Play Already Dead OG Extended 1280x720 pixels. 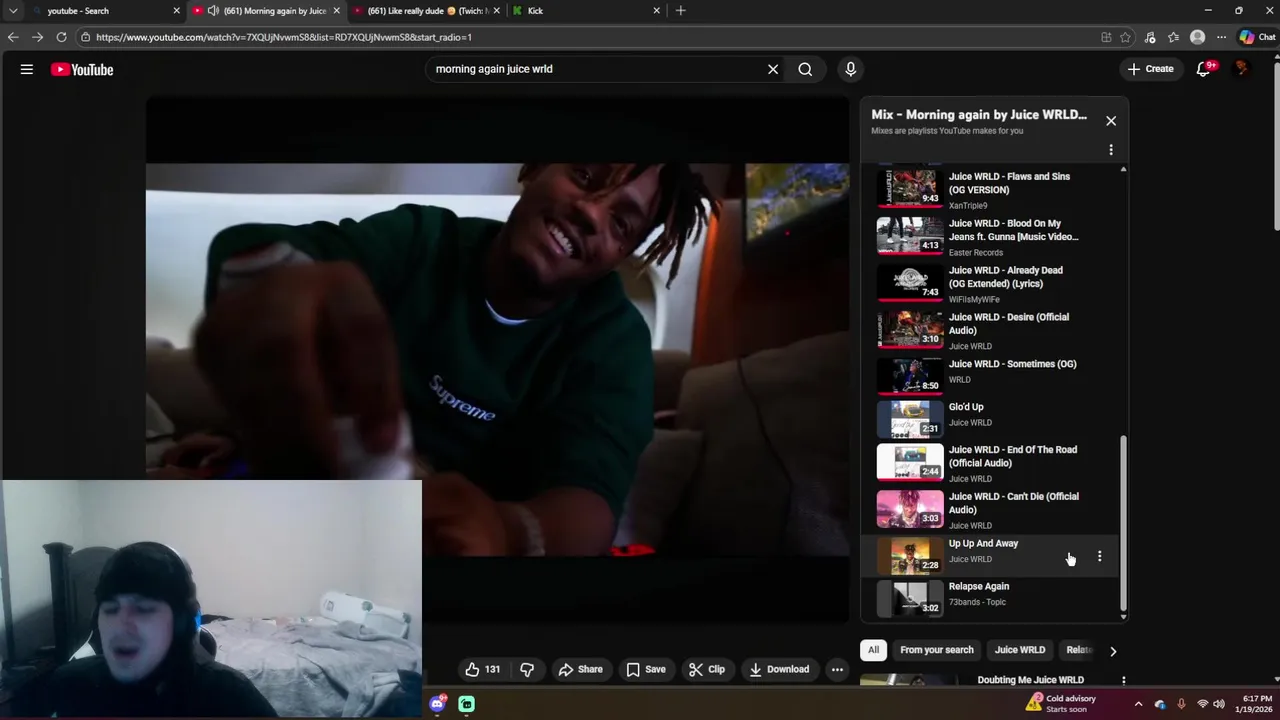(x=990, y=283)
